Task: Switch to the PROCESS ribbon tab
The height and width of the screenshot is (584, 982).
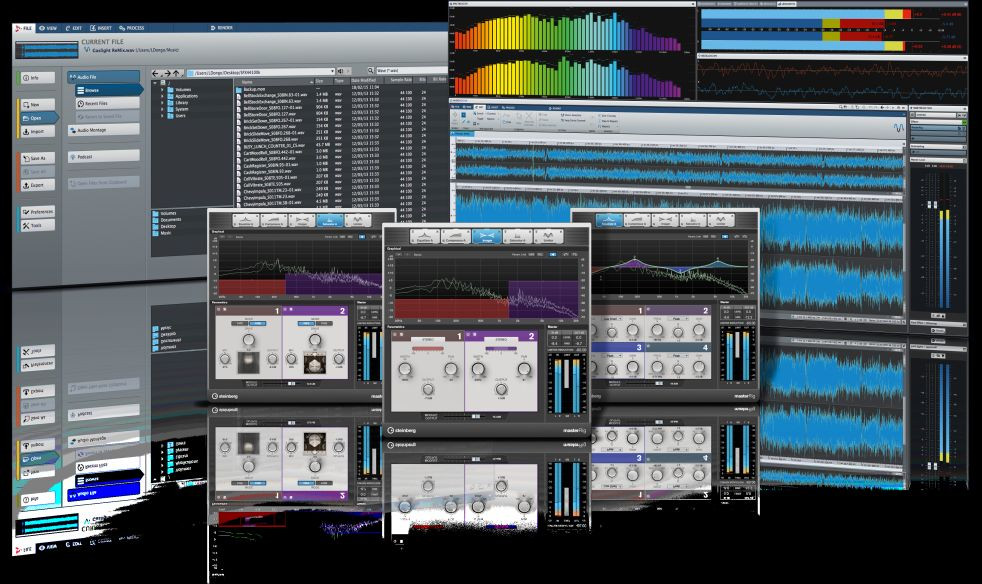Action: click(131, 30)
